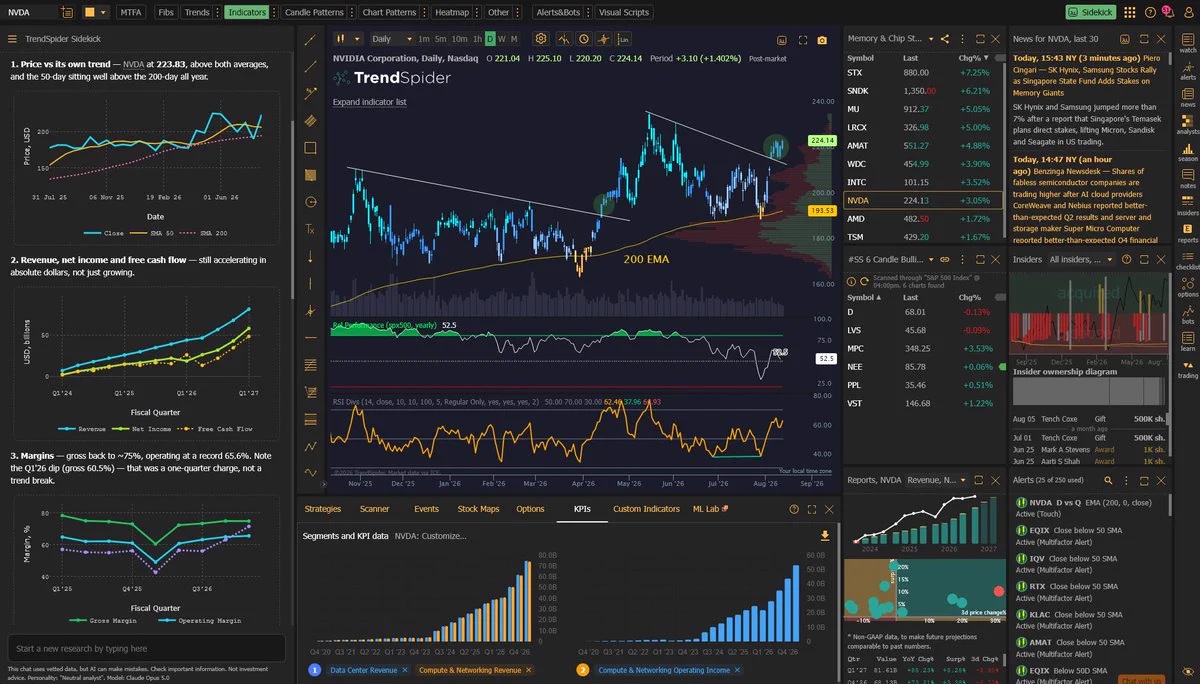1200x684 pixels.
Task: Click Start a new research input box
Action: pyautogui.click(x=146, y=648)
